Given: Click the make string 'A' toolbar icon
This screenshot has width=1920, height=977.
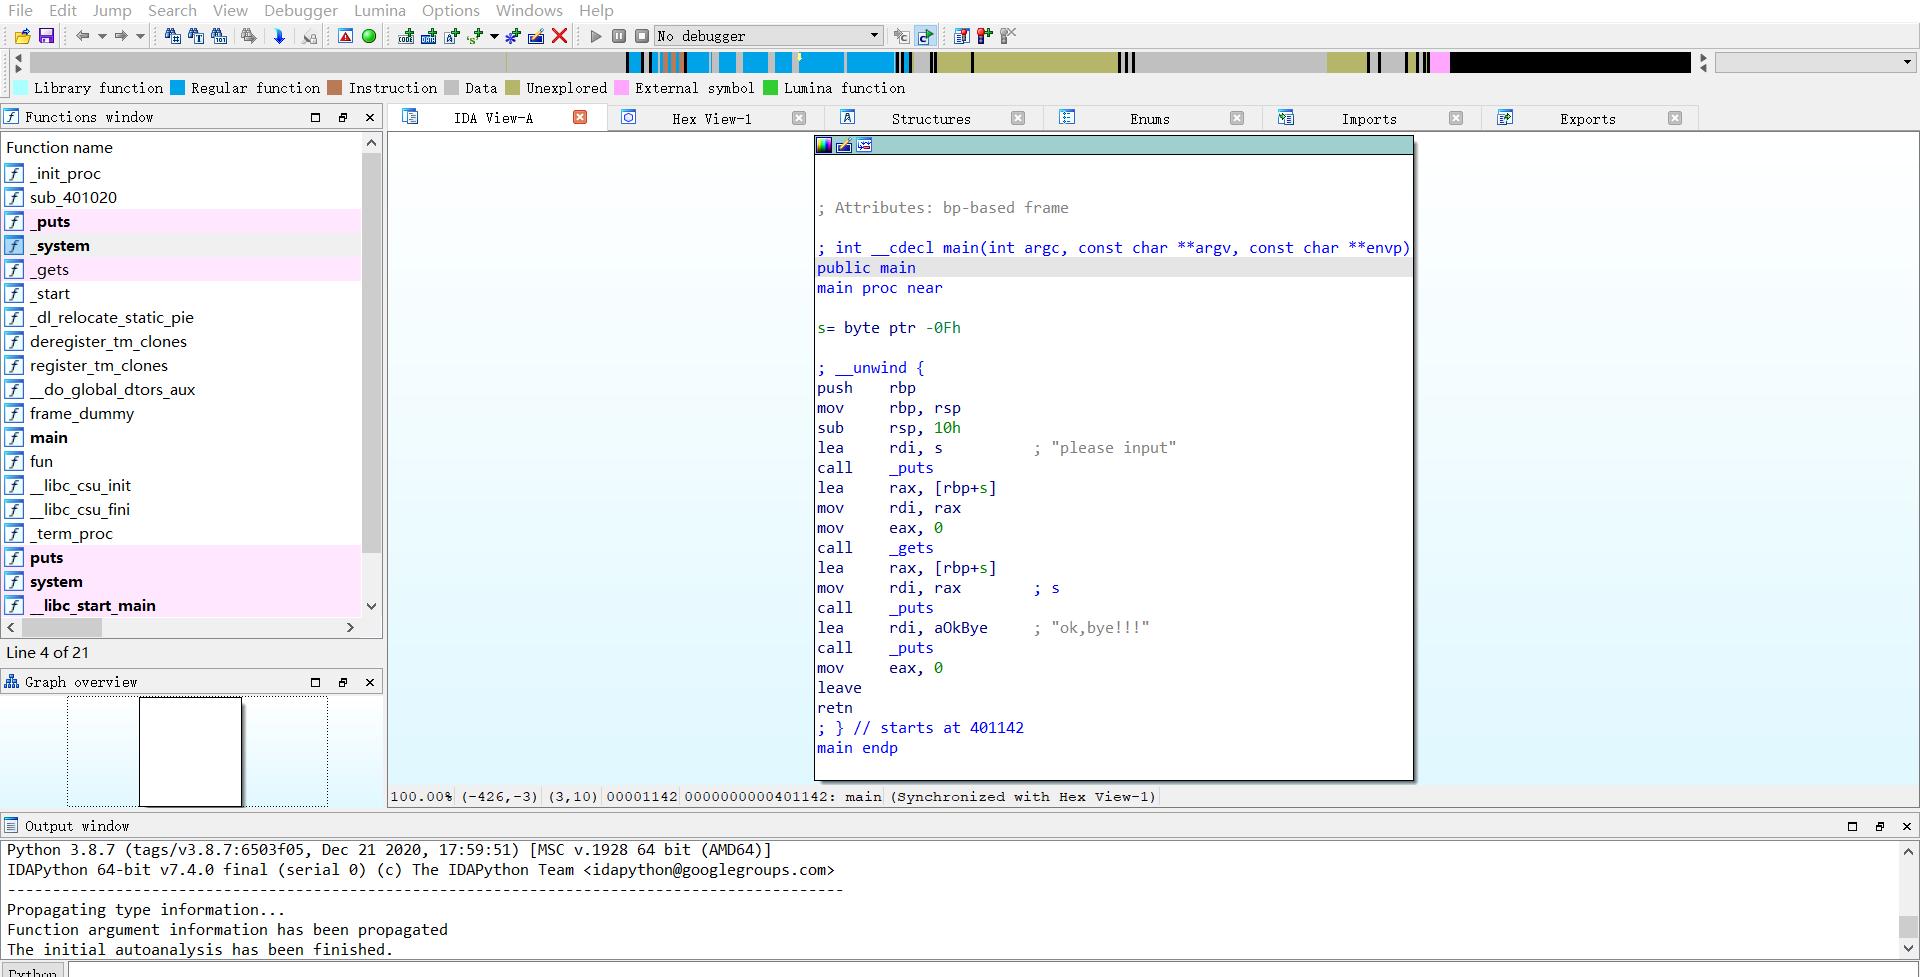Looking at the screenshot, I should (x=452, y=36).
